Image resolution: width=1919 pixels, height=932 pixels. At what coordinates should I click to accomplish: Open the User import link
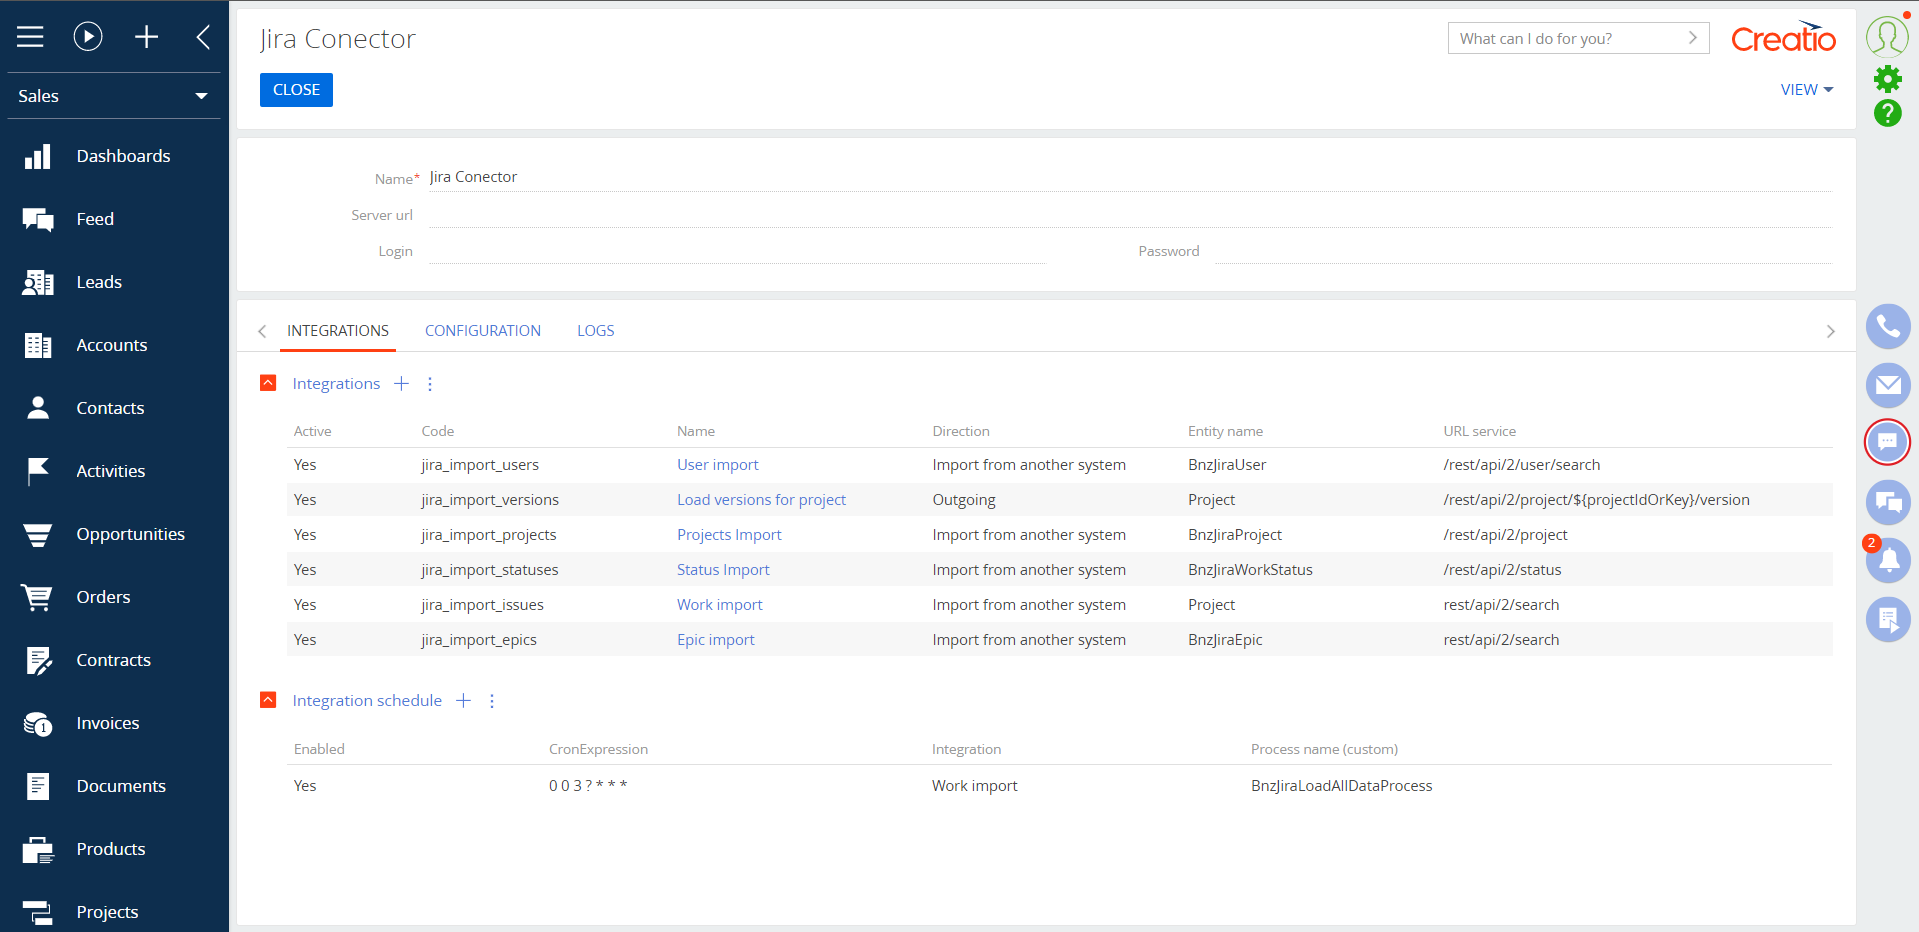pyautogui.click(x=717, y=465)
